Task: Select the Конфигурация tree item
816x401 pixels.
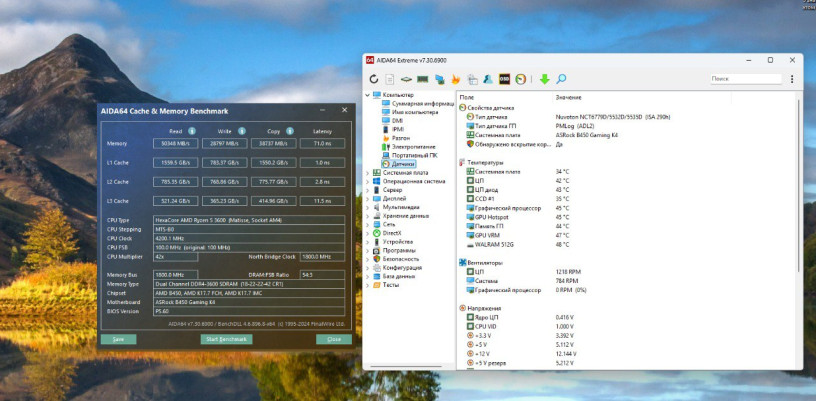Action: [397, 267]
